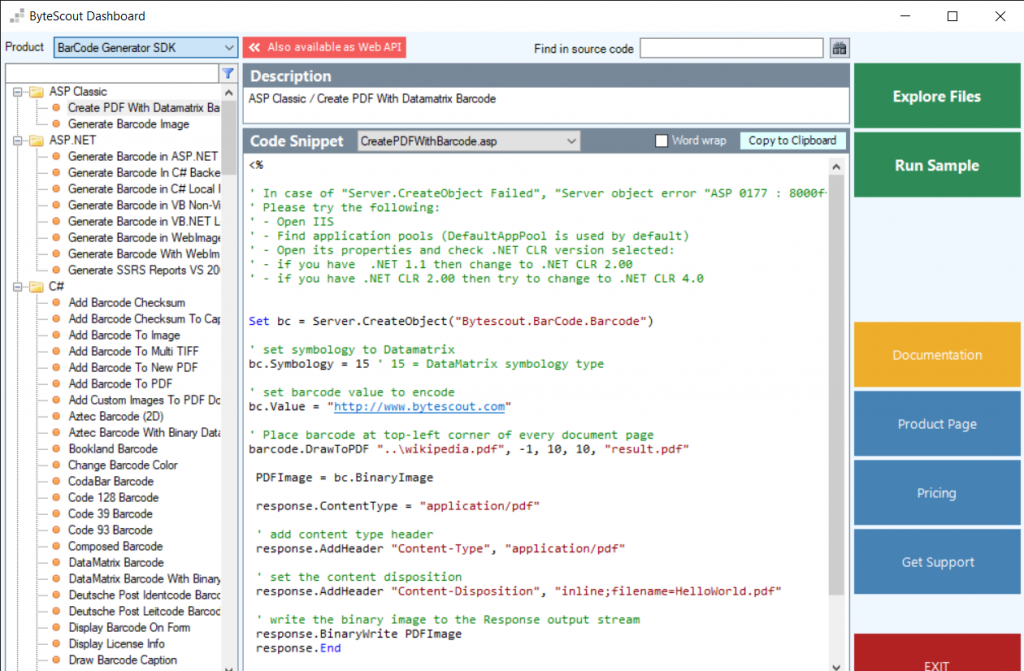1024x671 pixels.
Task: Click the code snippet vertical scrollbar
Action: 836,385
